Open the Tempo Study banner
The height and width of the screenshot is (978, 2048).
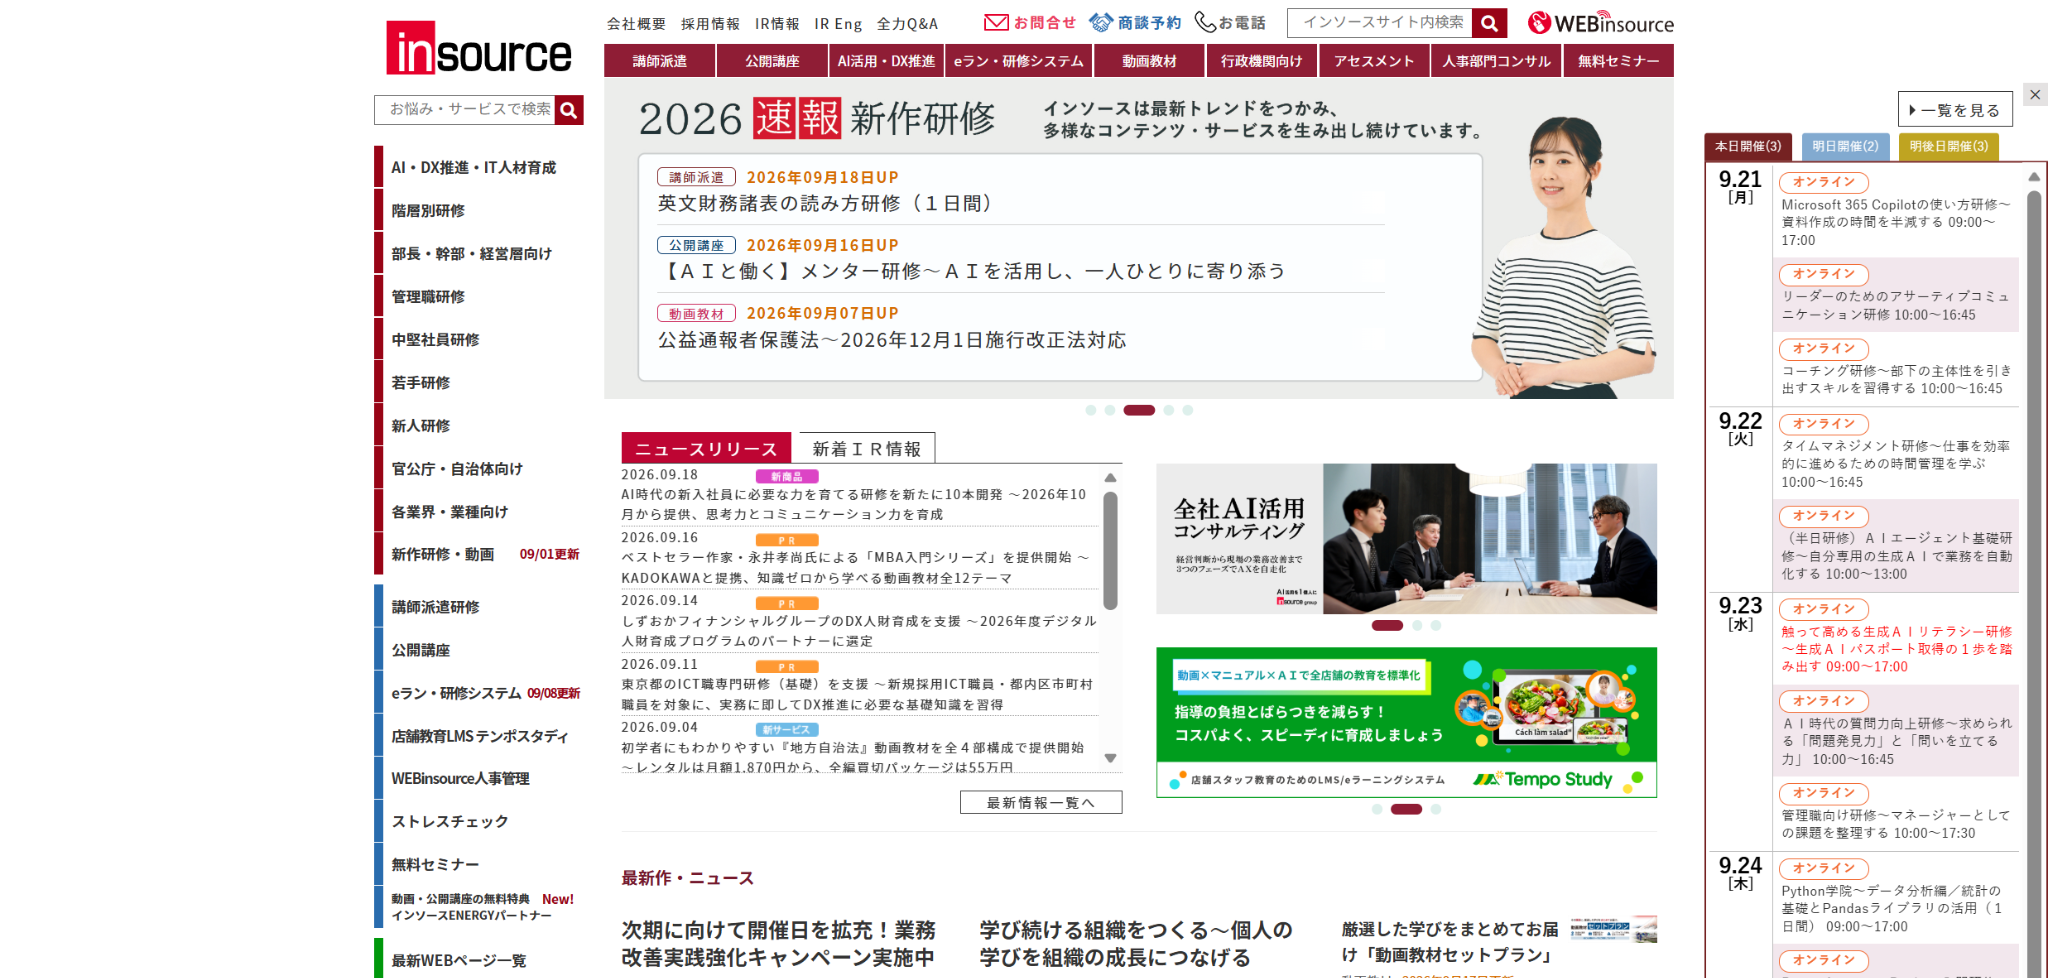click(x=1406, y=722)
